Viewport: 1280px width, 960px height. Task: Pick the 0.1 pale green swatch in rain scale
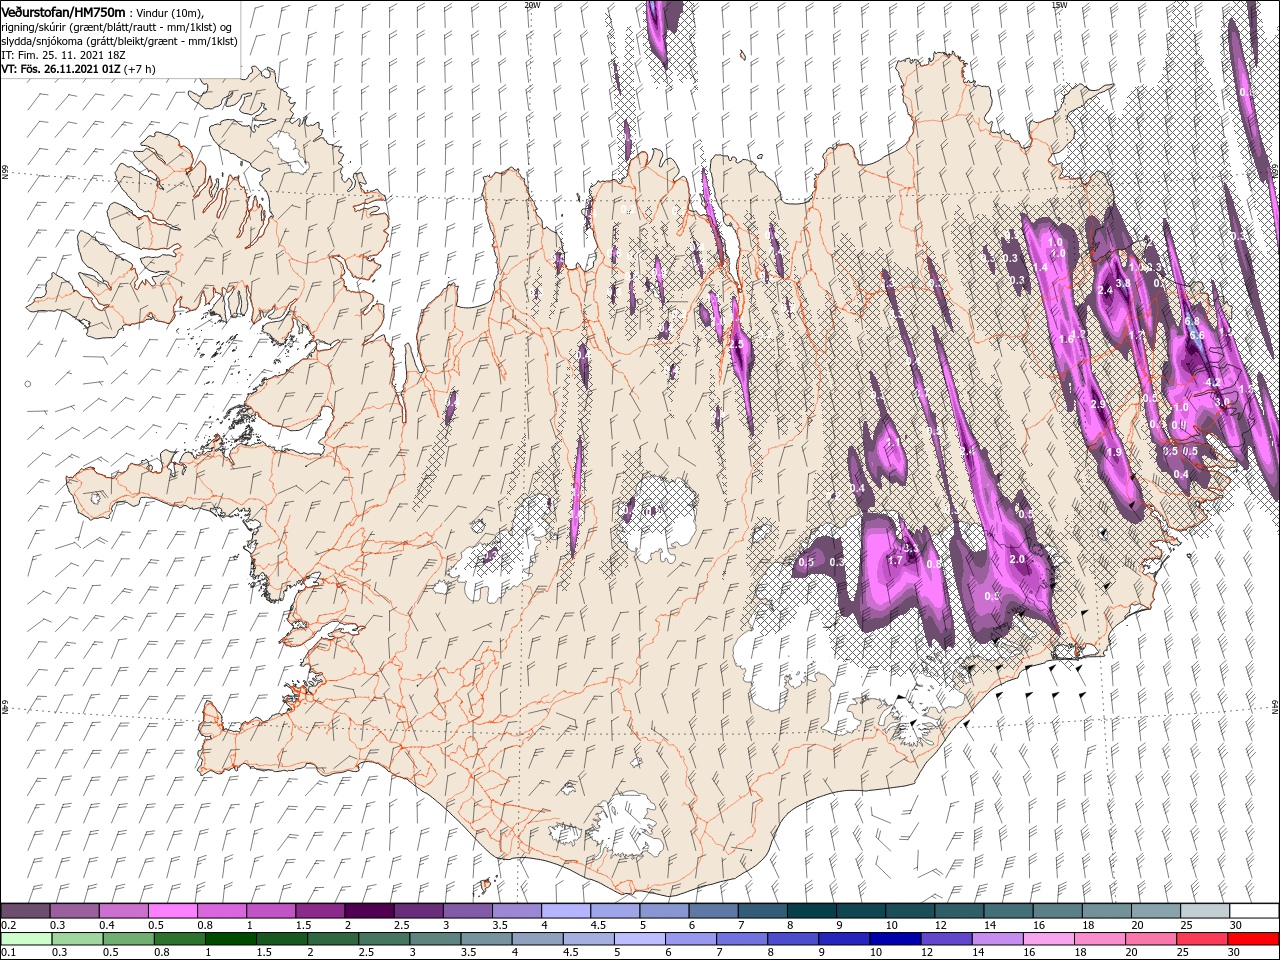25,939
